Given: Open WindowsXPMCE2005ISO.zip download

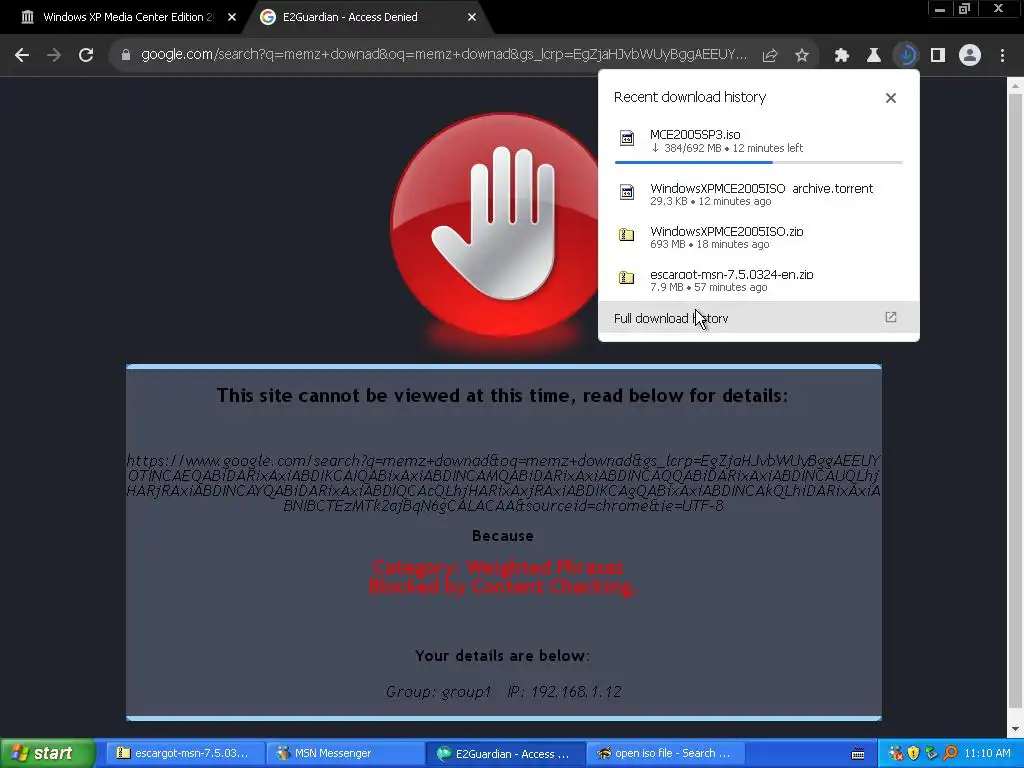Looking at the screenshot, I should (758, 237).
